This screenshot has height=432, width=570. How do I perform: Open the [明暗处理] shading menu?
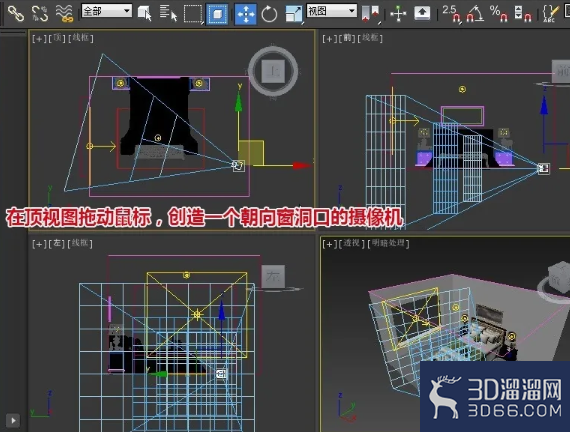coord(388,243)
